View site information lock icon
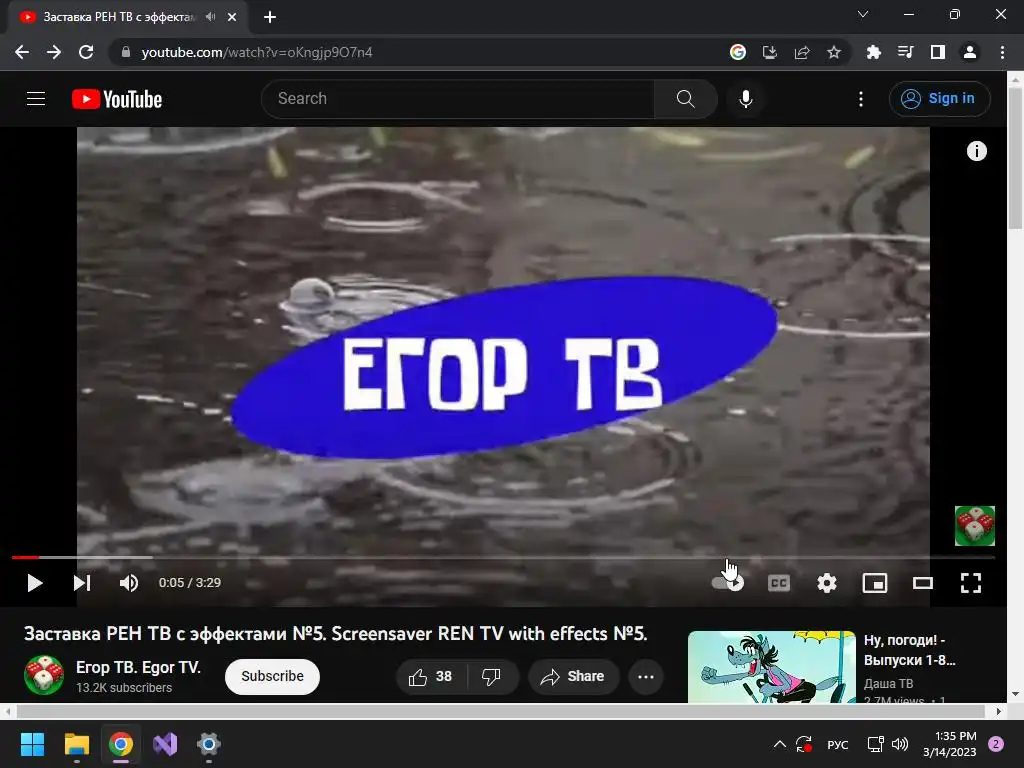 tap(126, 52)
